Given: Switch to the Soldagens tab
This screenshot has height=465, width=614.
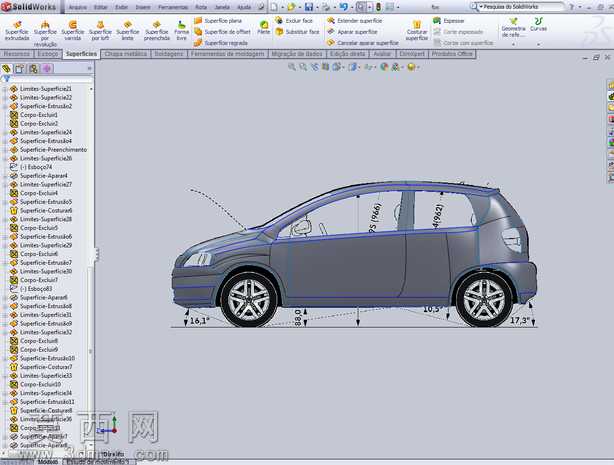Looking at the screenshot, I should click(169, 54).
